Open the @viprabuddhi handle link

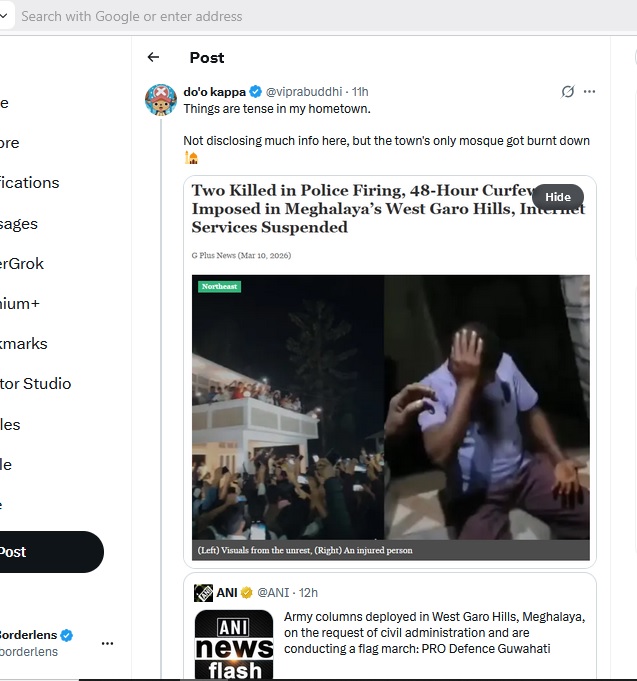pyautogui.click(x=305, y=92)
